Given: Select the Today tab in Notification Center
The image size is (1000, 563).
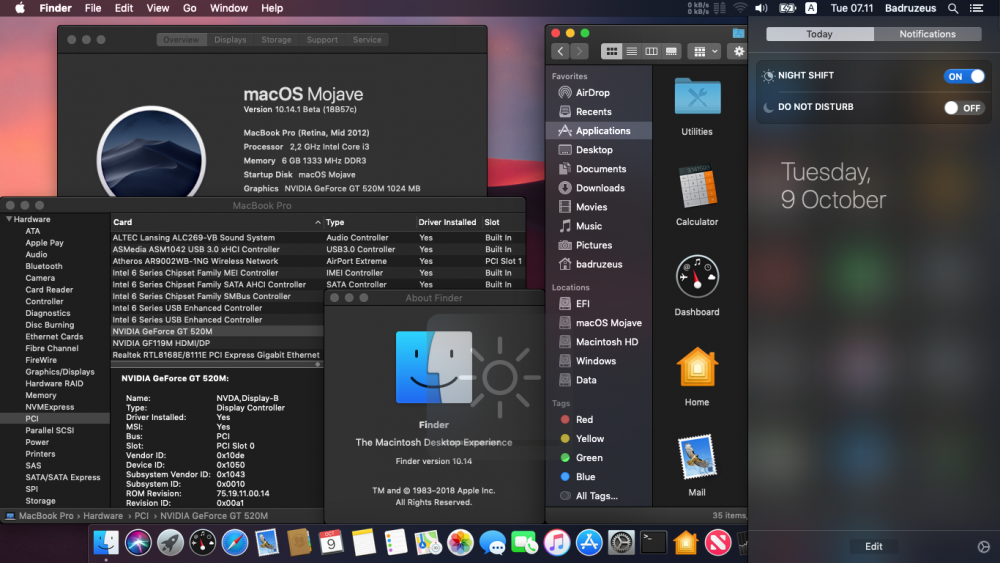Looking at the screenshot, I should 820,34.
